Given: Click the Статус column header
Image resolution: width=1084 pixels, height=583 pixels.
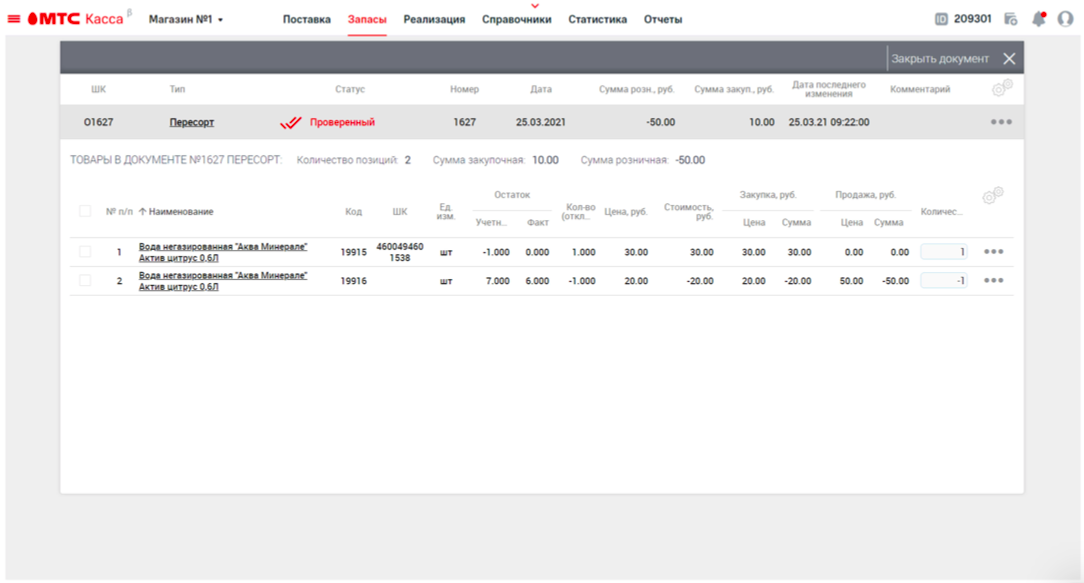Looking at the screenshot, I should pyautogui.click(x=350, y=89).
